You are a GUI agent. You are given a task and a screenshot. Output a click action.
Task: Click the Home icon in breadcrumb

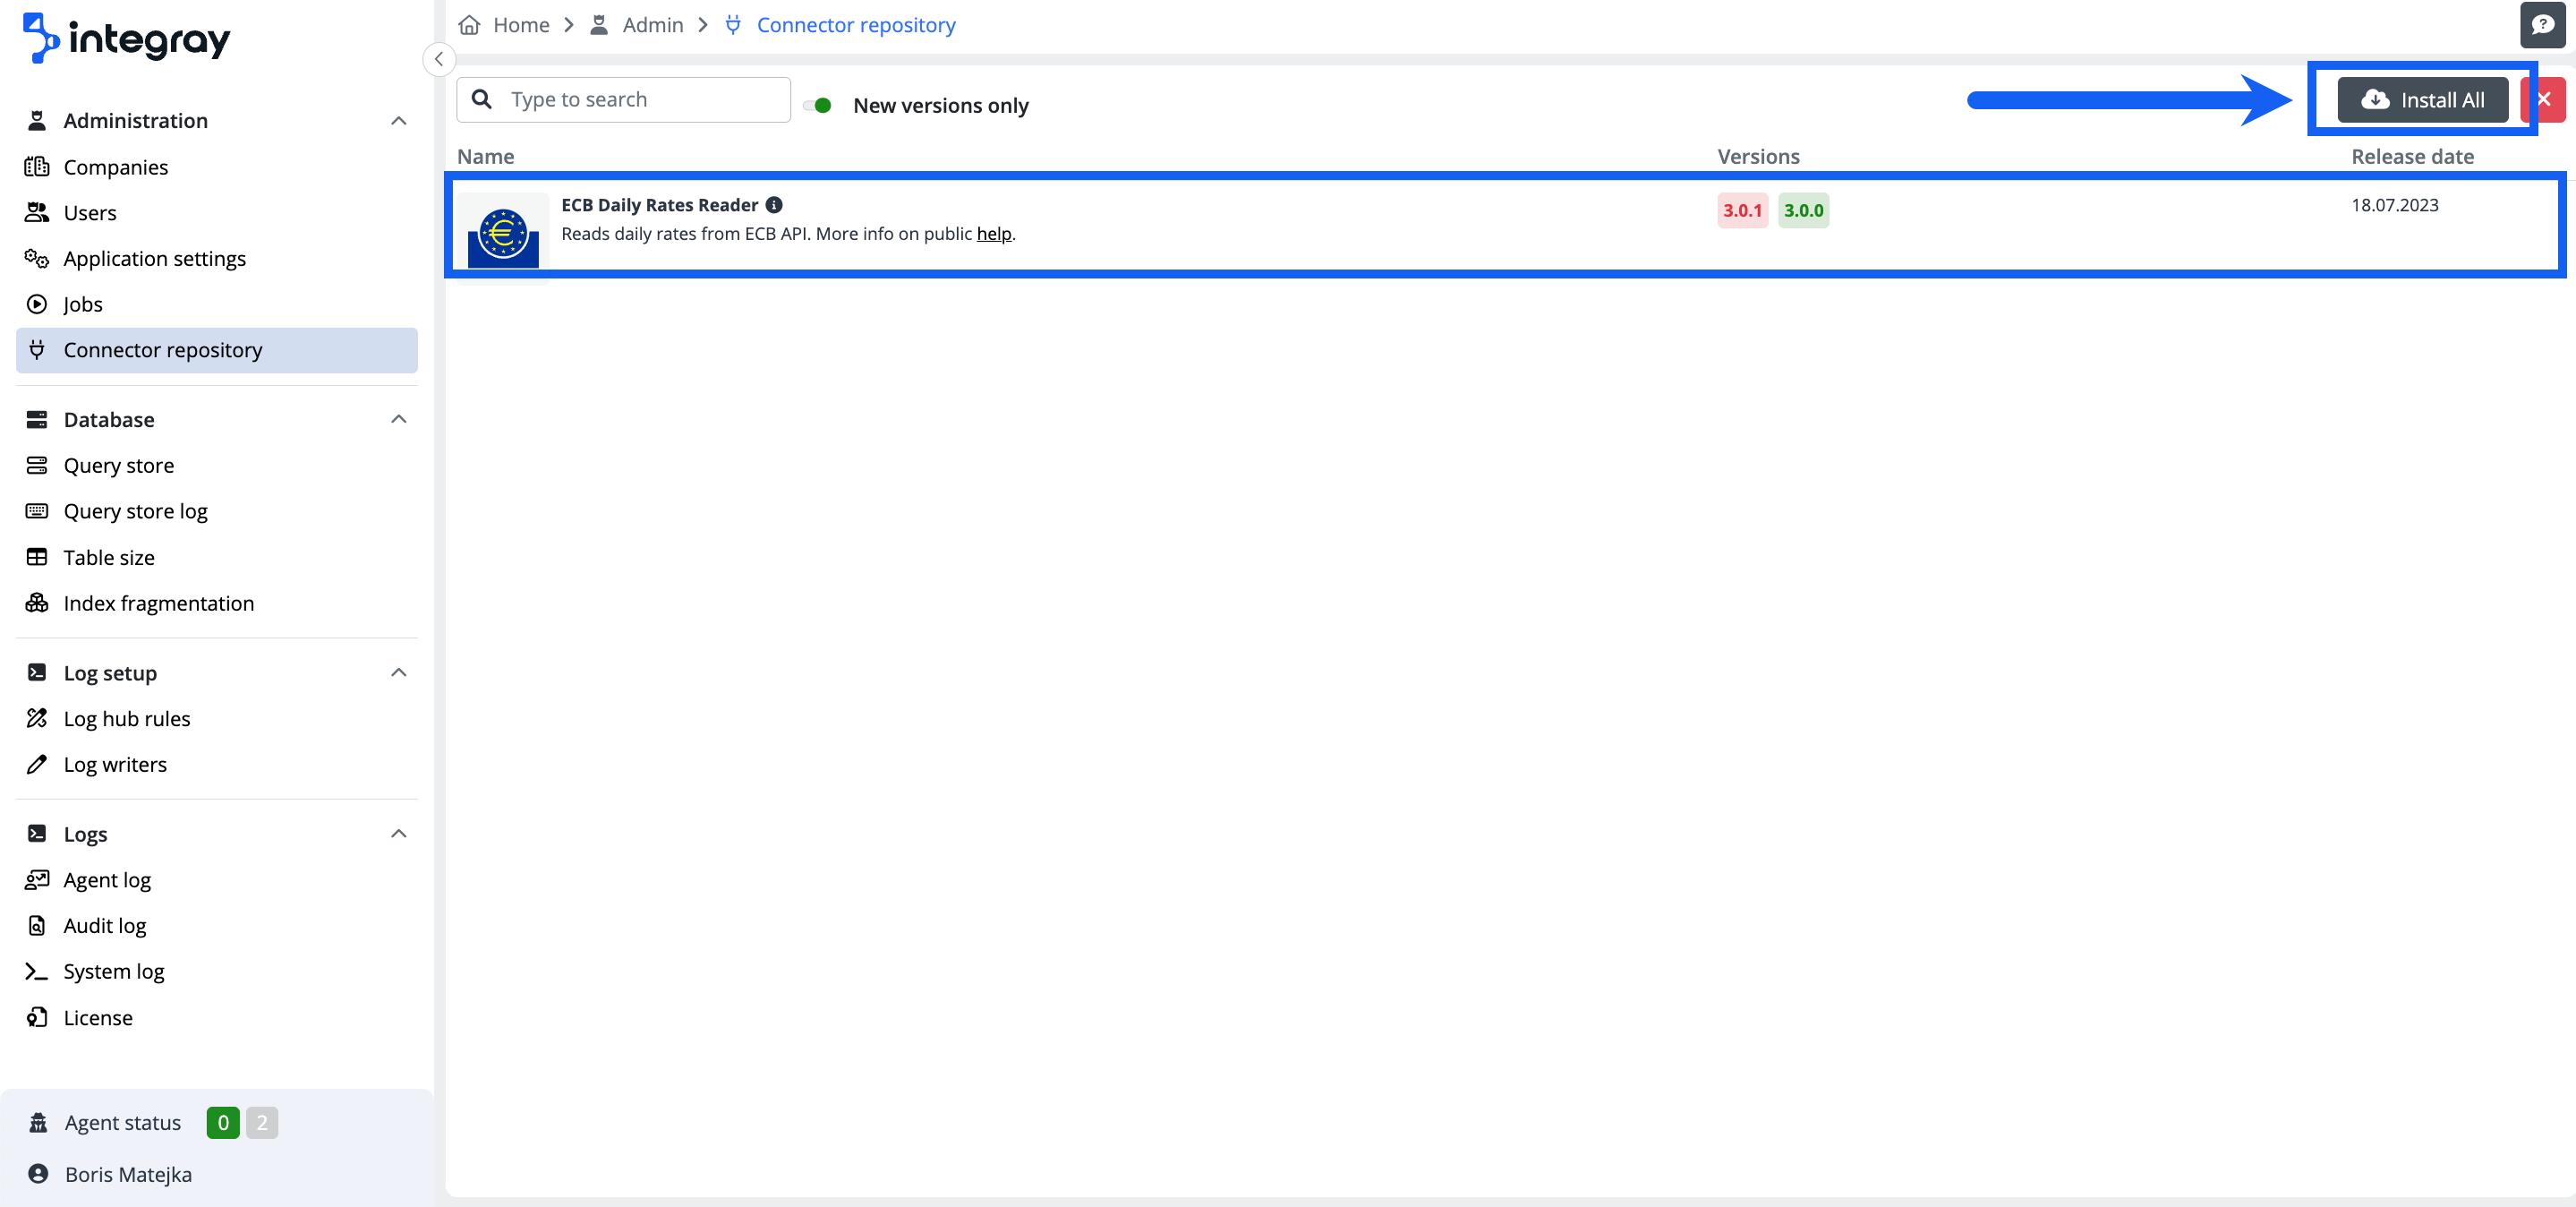click(469, 25)
